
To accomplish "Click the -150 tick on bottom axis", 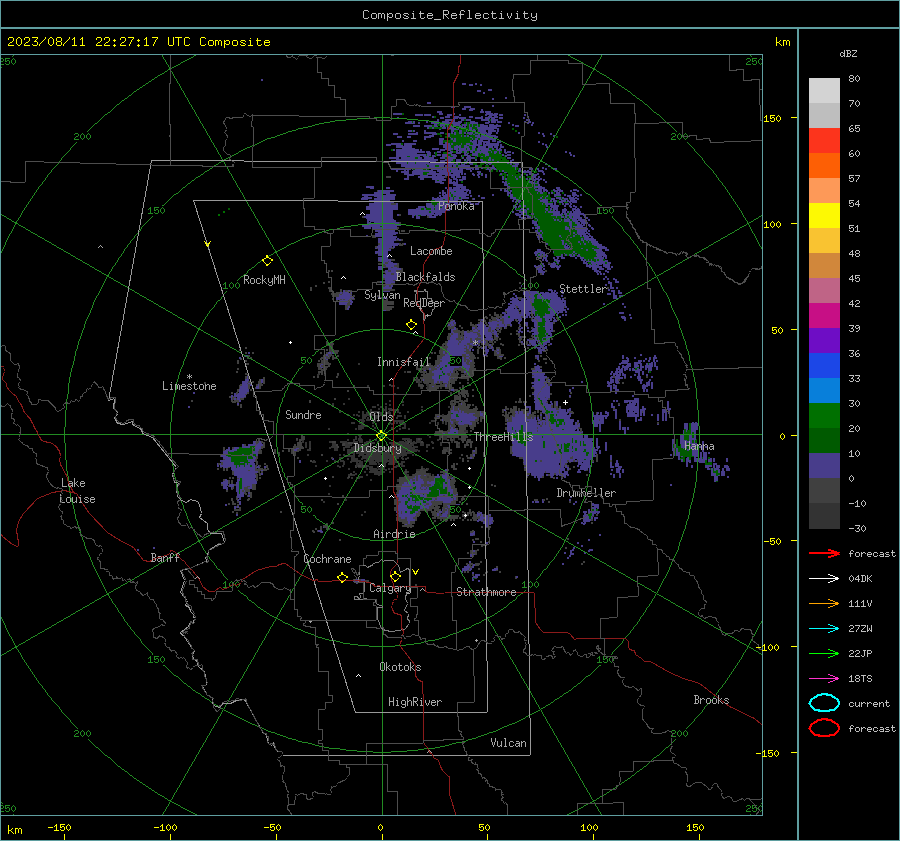I will 59,828.
